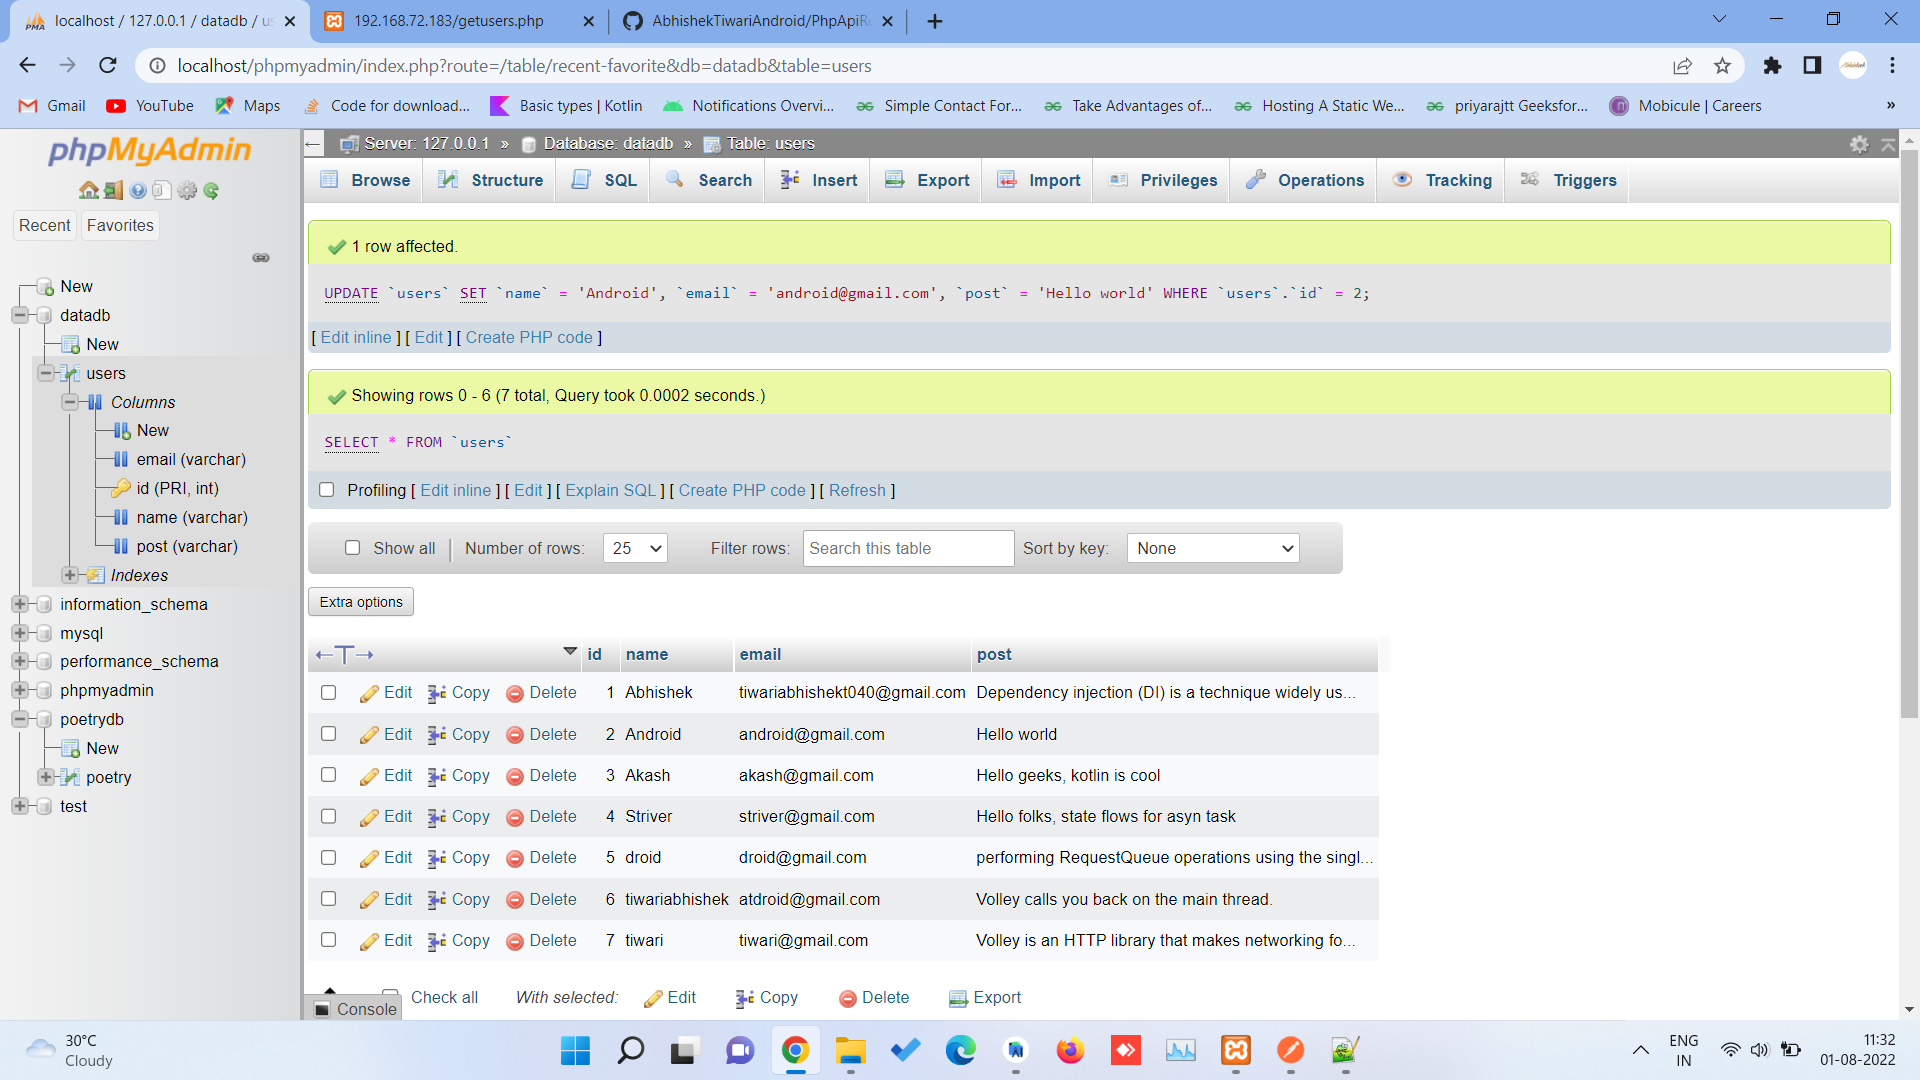Switch to the Insert tab
Viewport: 1920px width, 1080px height.
pos(819,180)
